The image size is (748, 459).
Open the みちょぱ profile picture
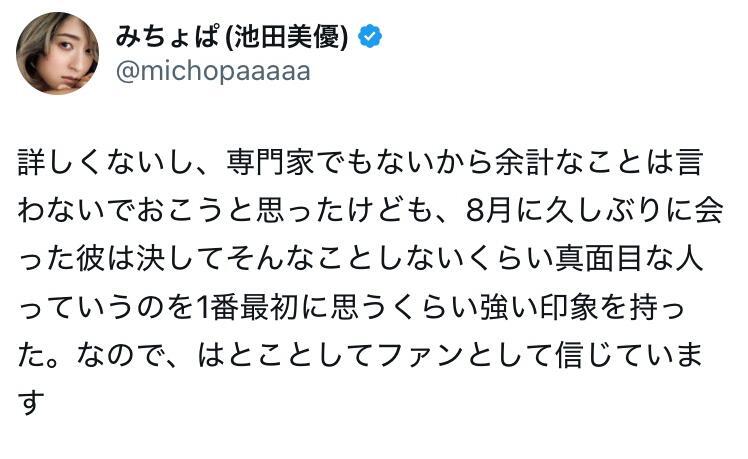click(57, 54)
